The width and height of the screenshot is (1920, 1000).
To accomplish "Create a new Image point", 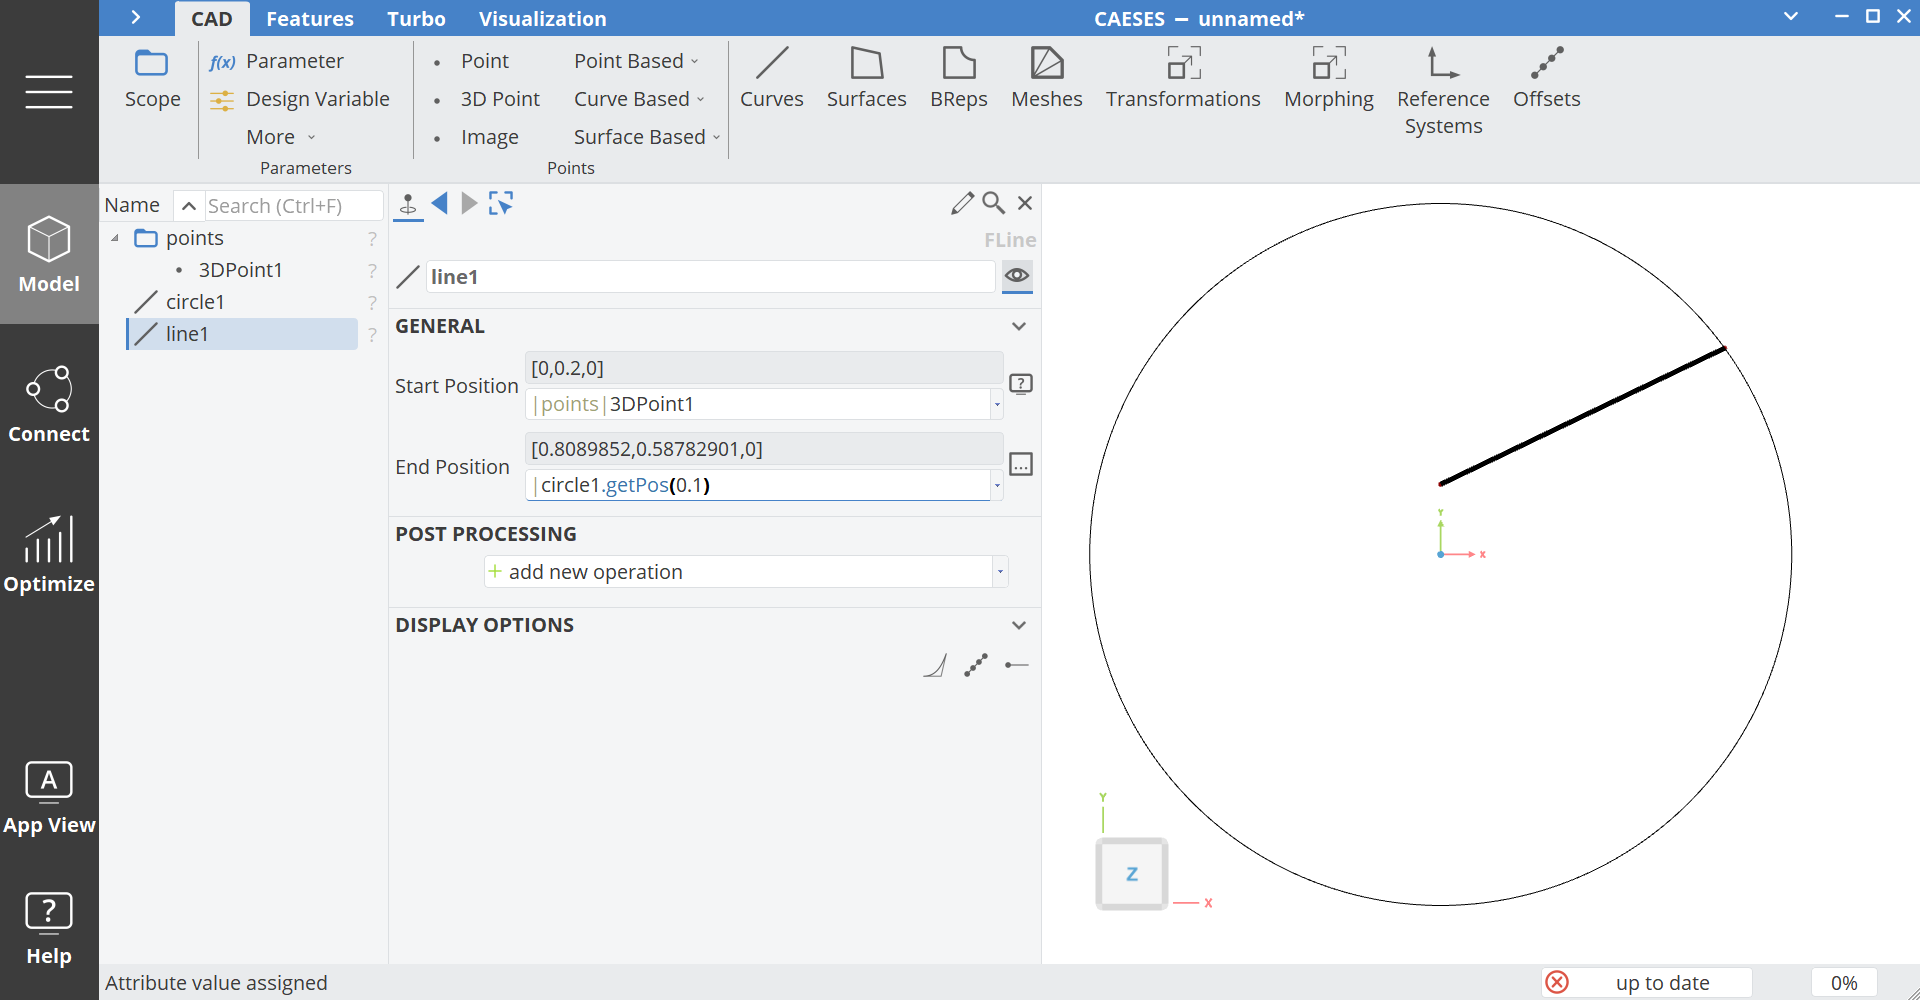I will (476, 137).
